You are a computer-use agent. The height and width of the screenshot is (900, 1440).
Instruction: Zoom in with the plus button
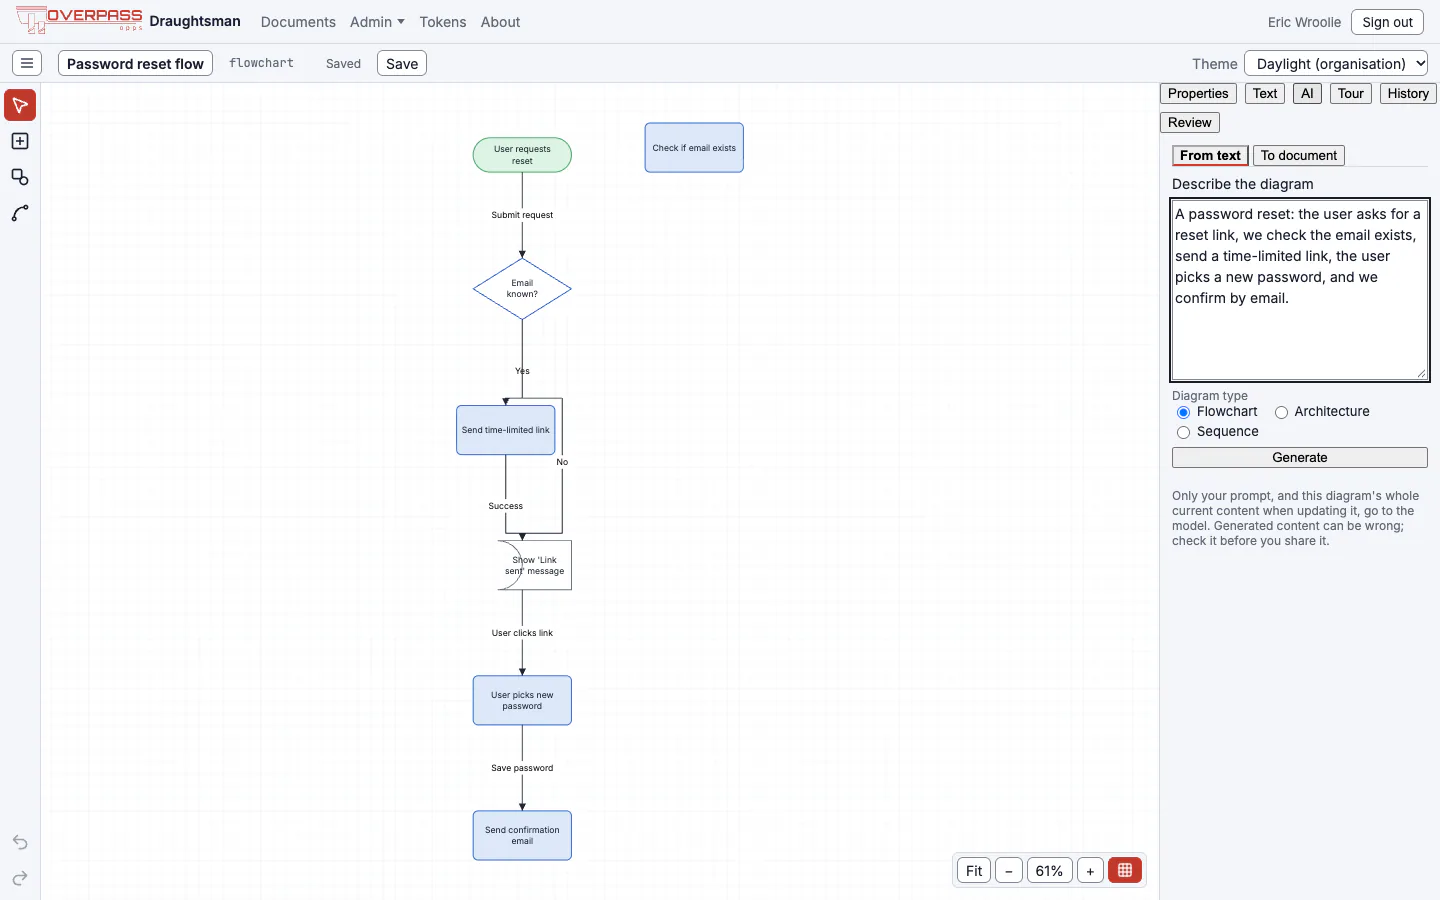[1090, 870]
